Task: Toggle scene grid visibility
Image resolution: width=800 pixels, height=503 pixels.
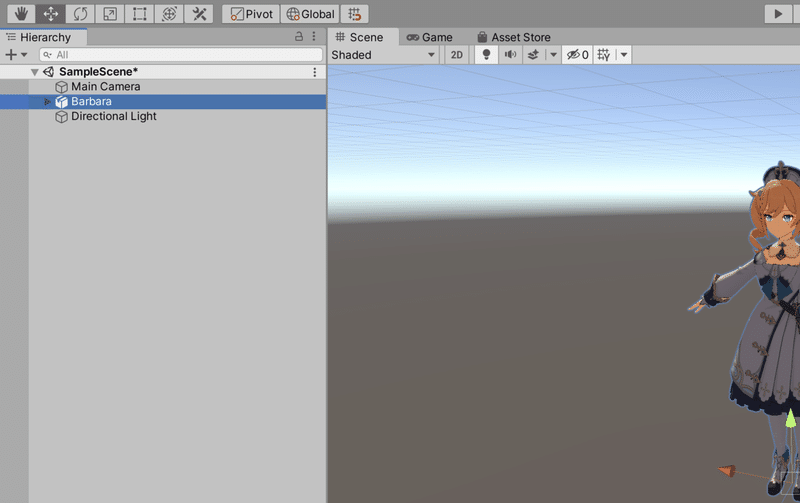Action: point(604,55)
